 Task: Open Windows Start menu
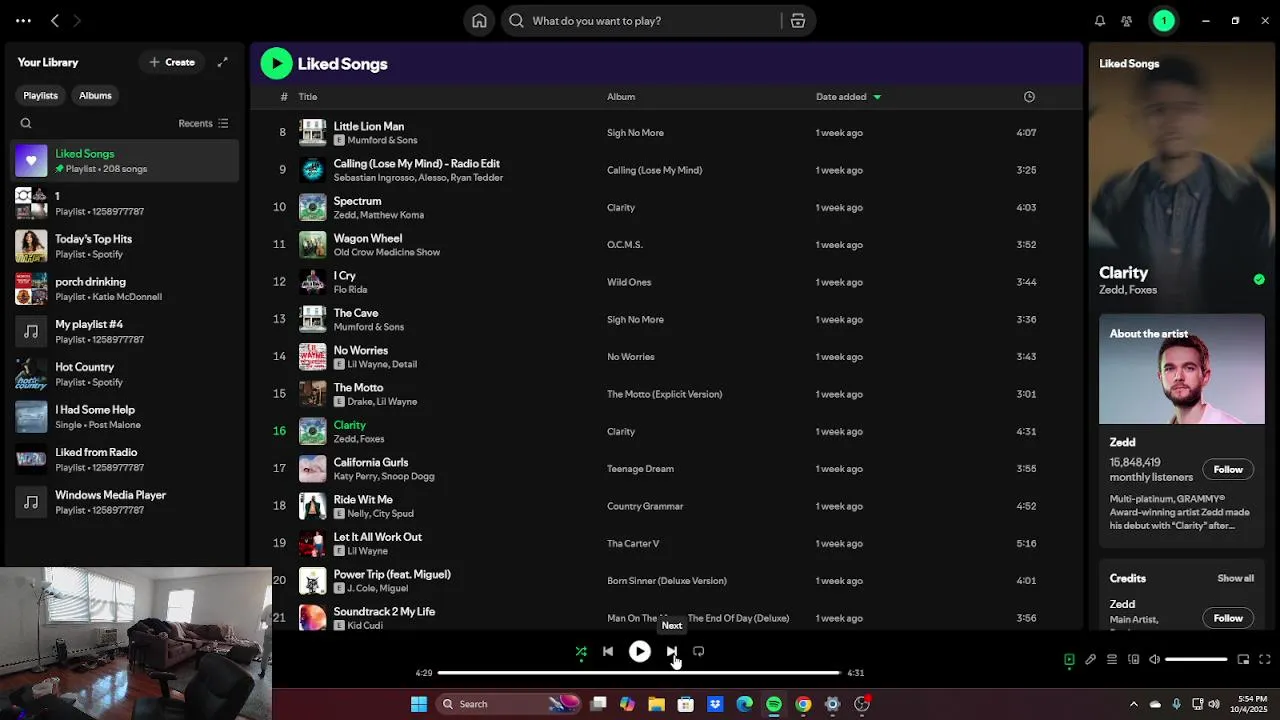point(419,704)
